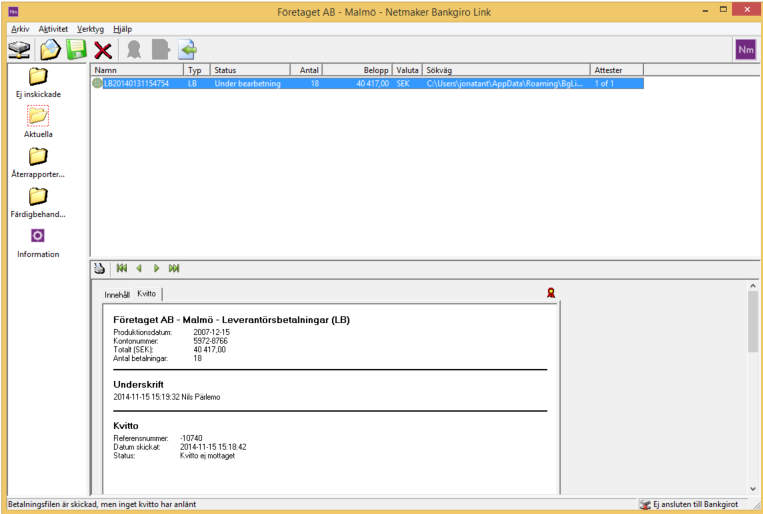Open the Arkiv menu
This screenshot has height=514, width=763.
point(20,29)
